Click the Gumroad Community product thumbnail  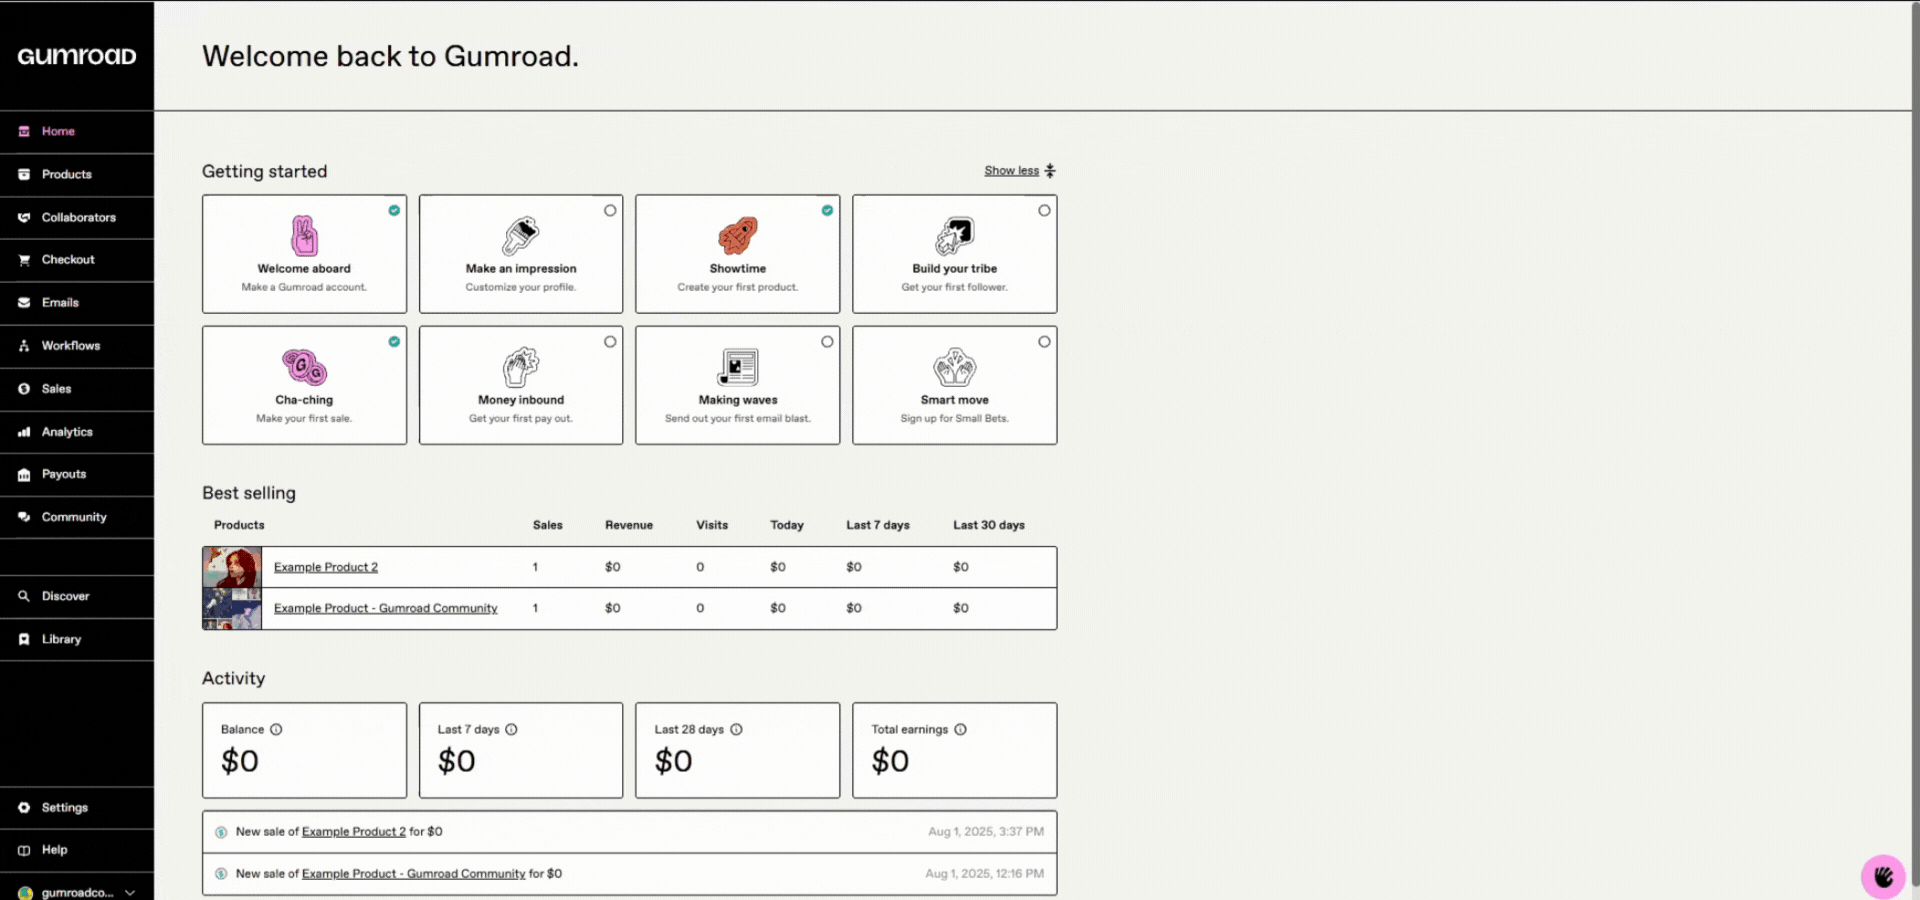coord(232,608)
